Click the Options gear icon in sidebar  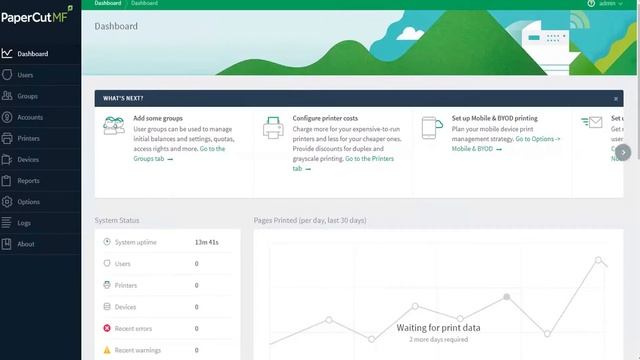(7, 202)
